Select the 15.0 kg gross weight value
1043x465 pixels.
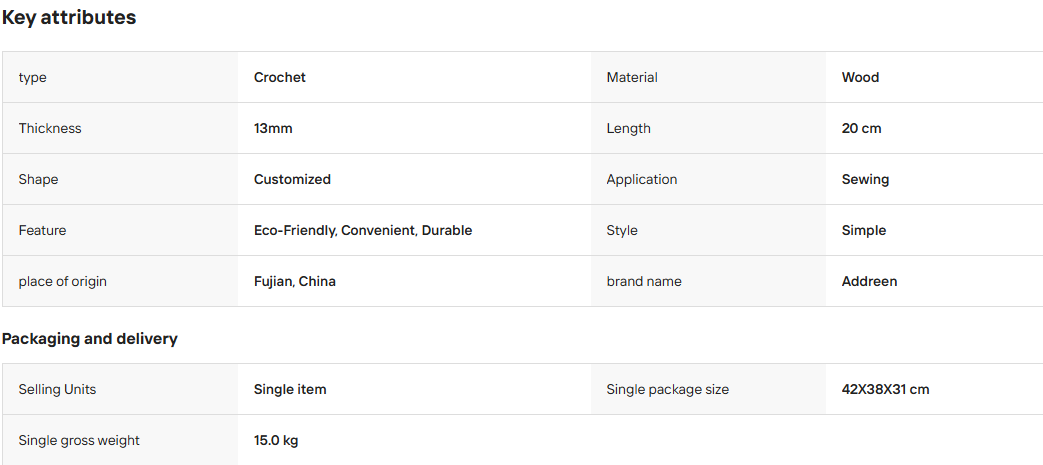tap(275, 440)
